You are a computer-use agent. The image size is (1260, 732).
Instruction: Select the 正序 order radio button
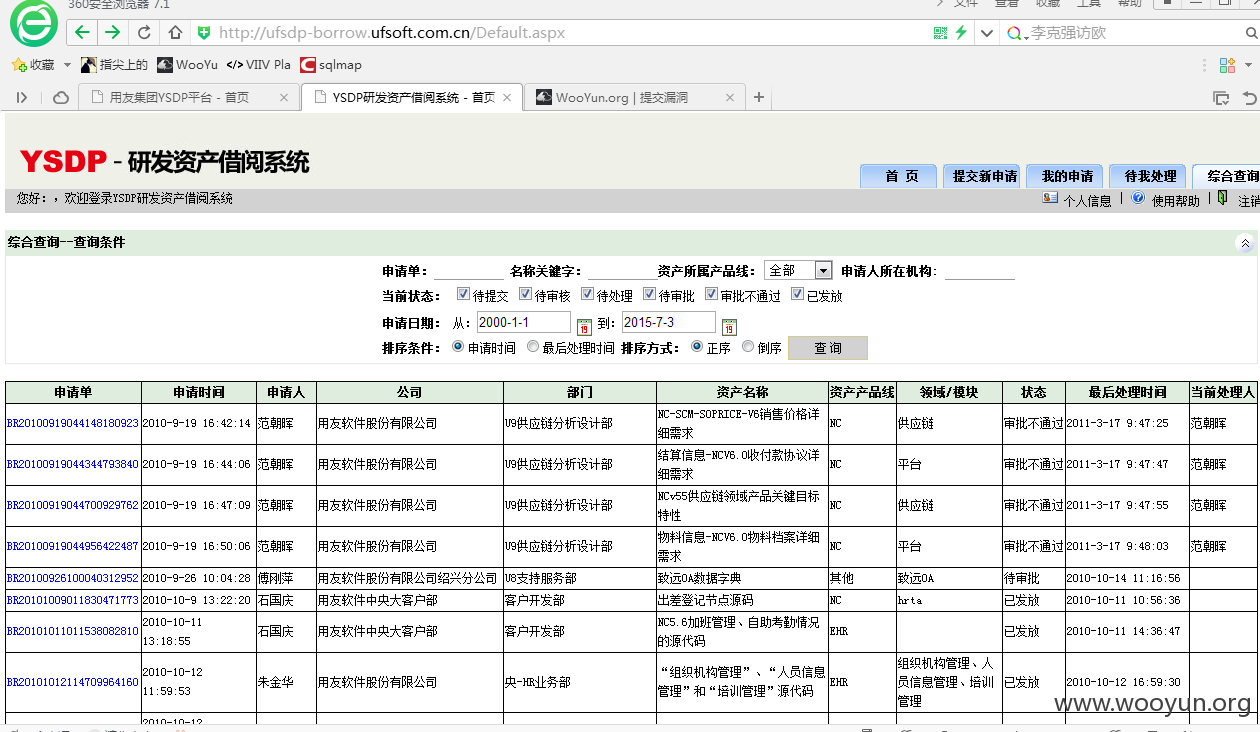click(697, 347)
